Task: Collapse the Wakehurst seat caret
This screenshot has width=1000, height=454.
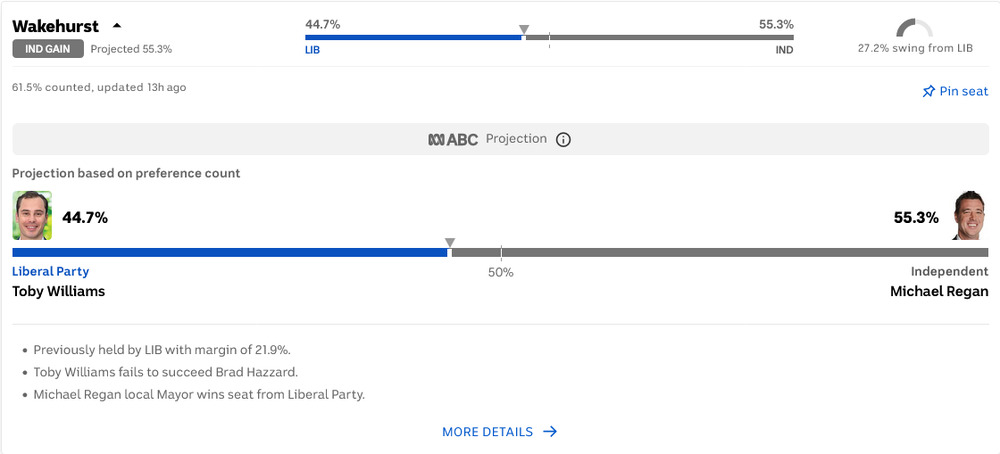Action: (x=116, y=26)
